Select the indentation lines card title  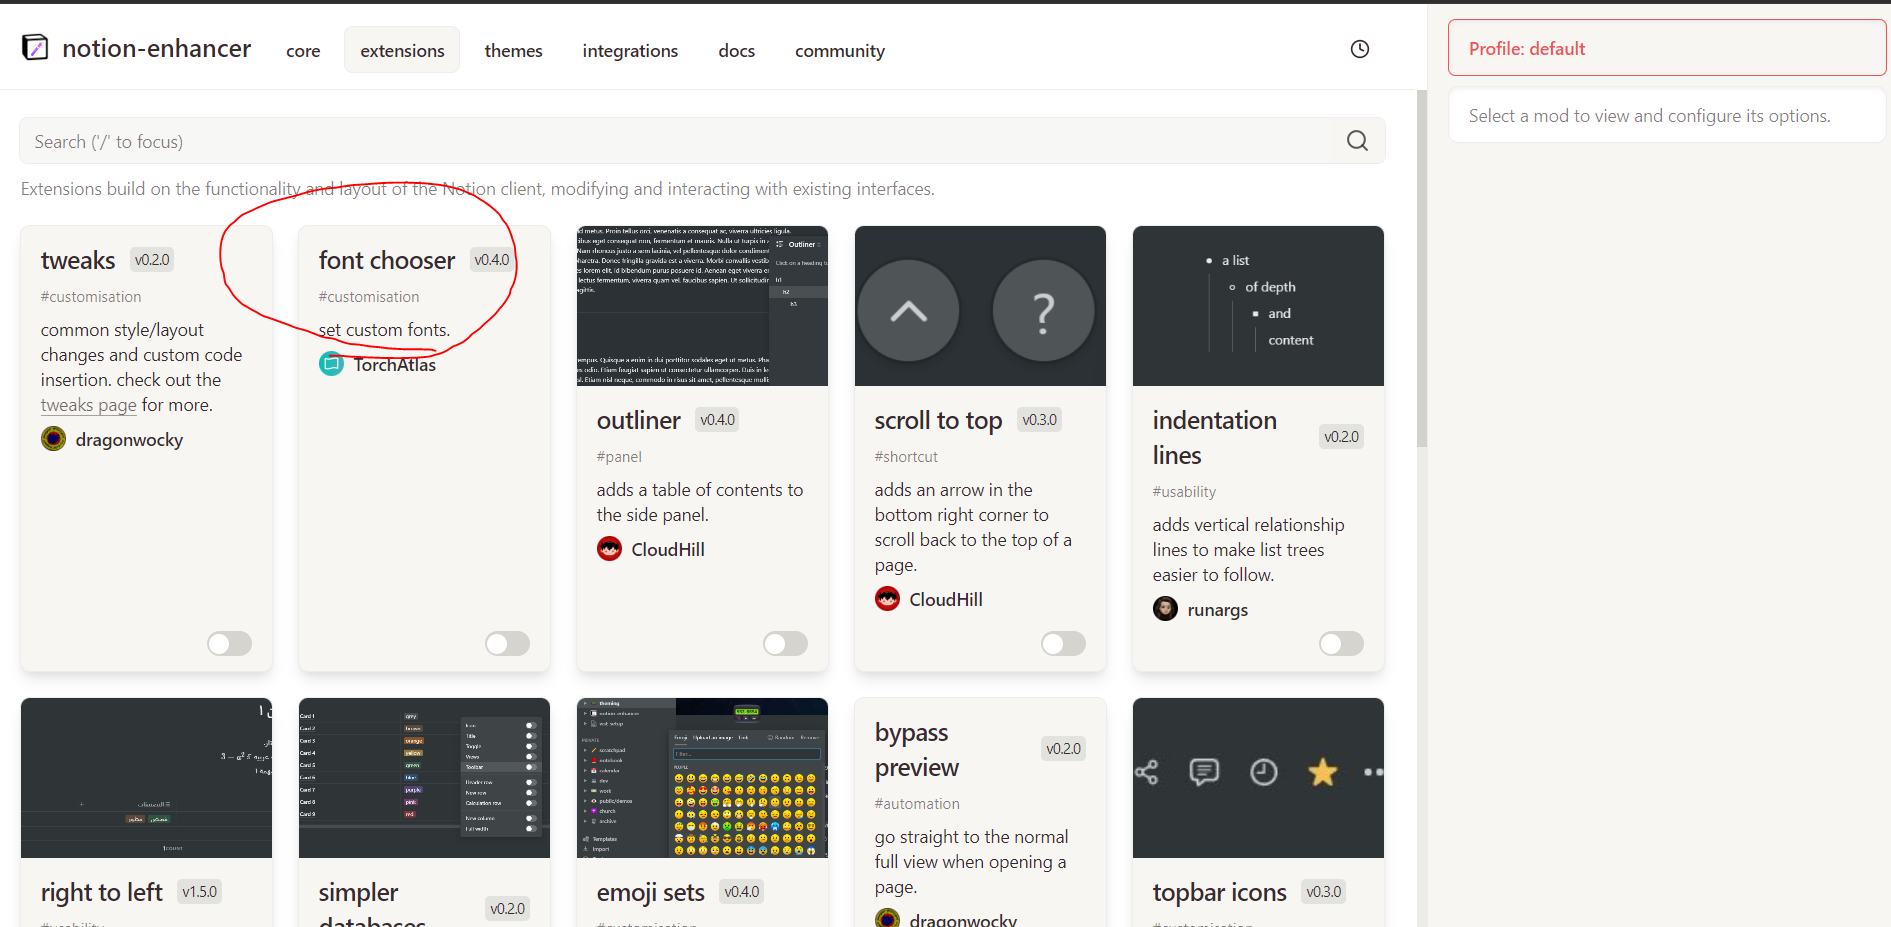coord(1215,437)
